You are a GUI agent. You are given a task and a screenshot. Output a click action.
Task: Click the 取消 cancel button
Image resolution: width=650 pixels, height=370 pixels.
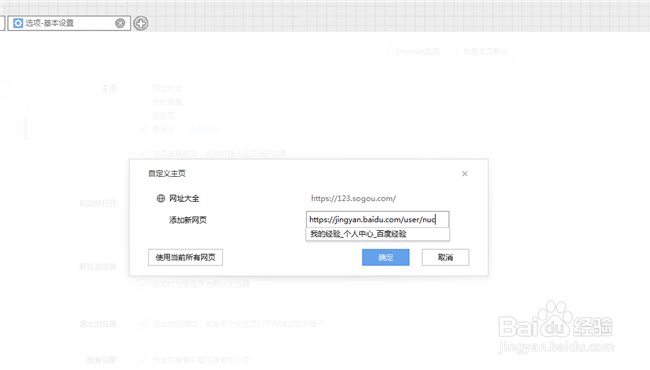click(x=445, y=257)
